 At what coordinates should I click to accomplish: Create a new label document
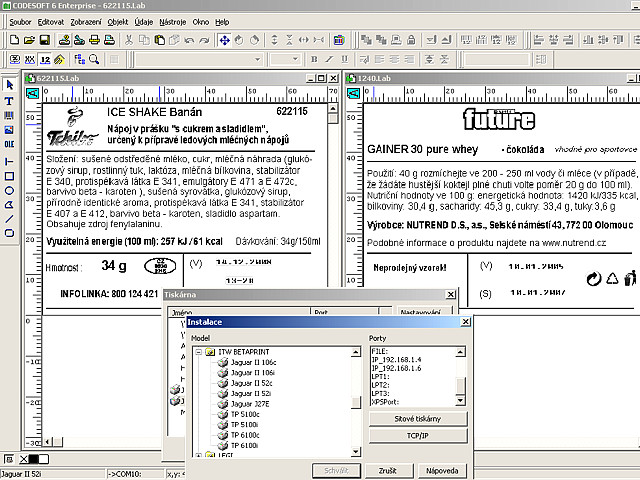click(x=14, y=40)
